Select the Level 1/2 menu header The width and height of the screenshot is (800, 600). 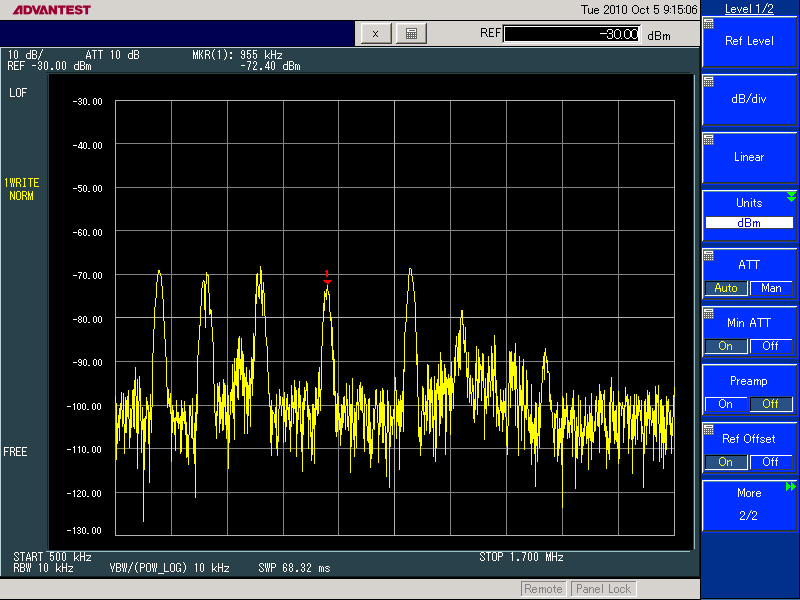tap(749, 8)
